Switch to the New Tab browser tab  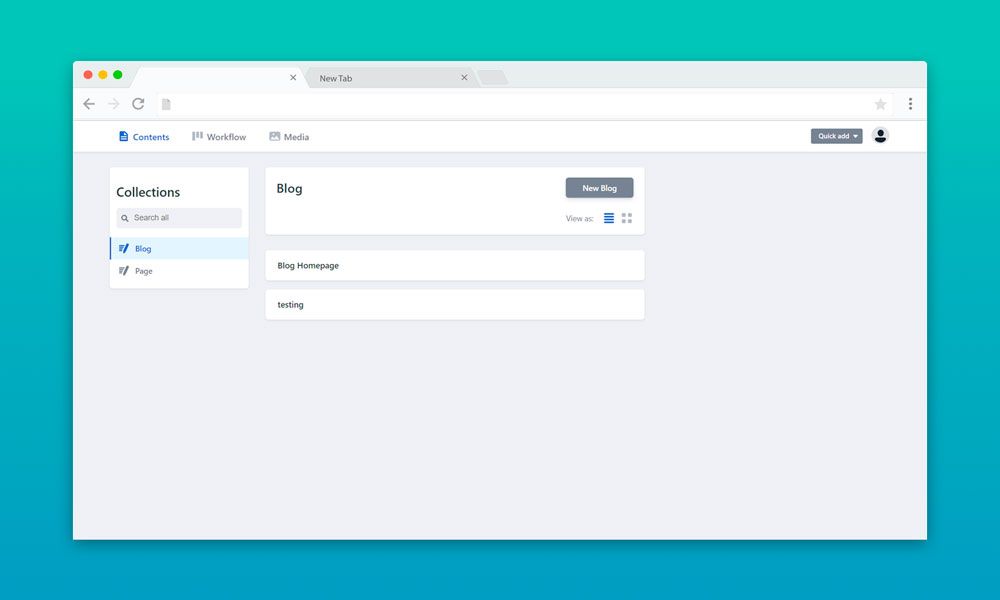tap(390, 78)
